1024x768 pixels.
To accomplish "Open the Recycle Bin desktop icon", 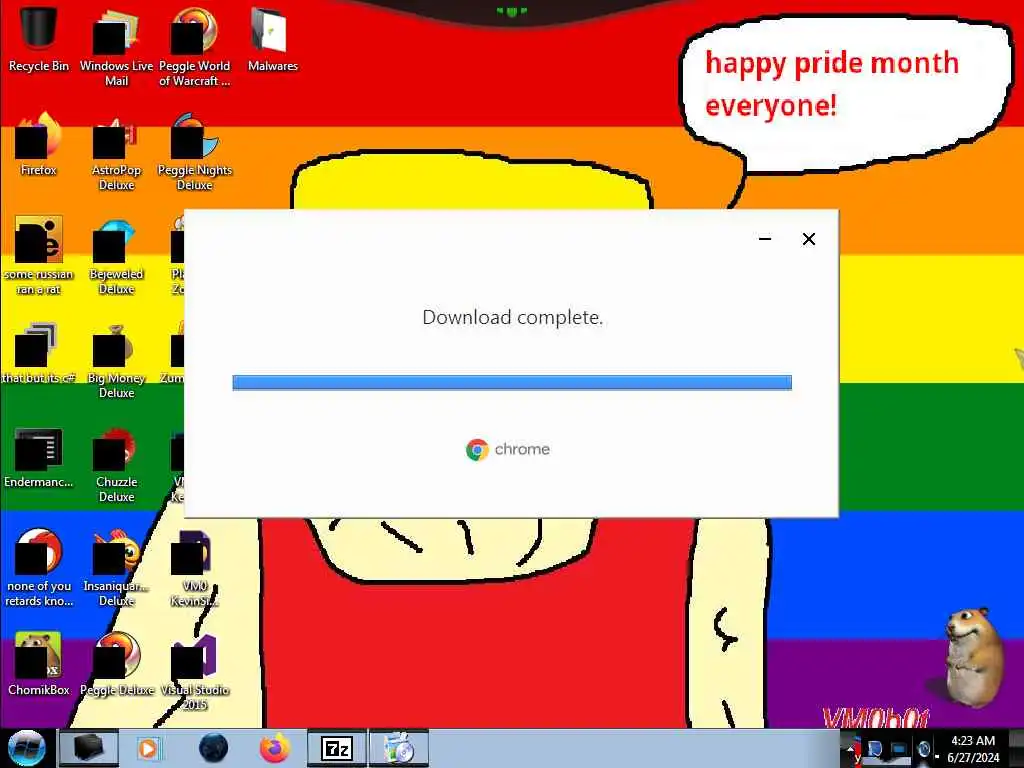I will (39, 39).
